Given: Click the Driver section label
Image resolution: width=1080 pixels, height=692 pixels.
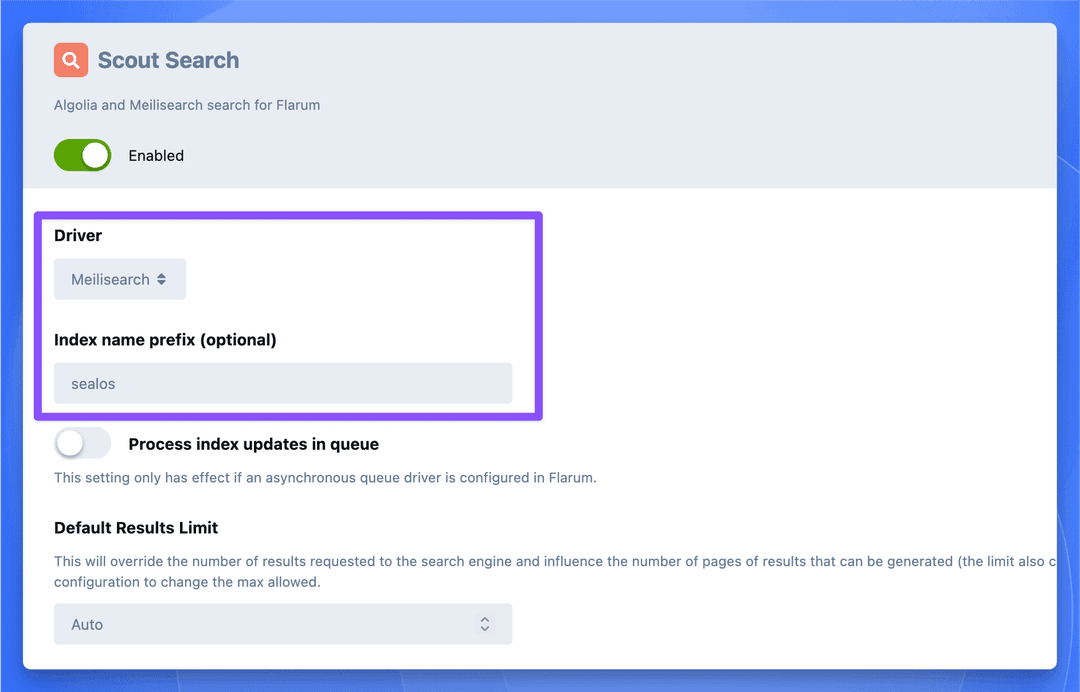Looking at the screenshot, I should (x=77, y=235).
